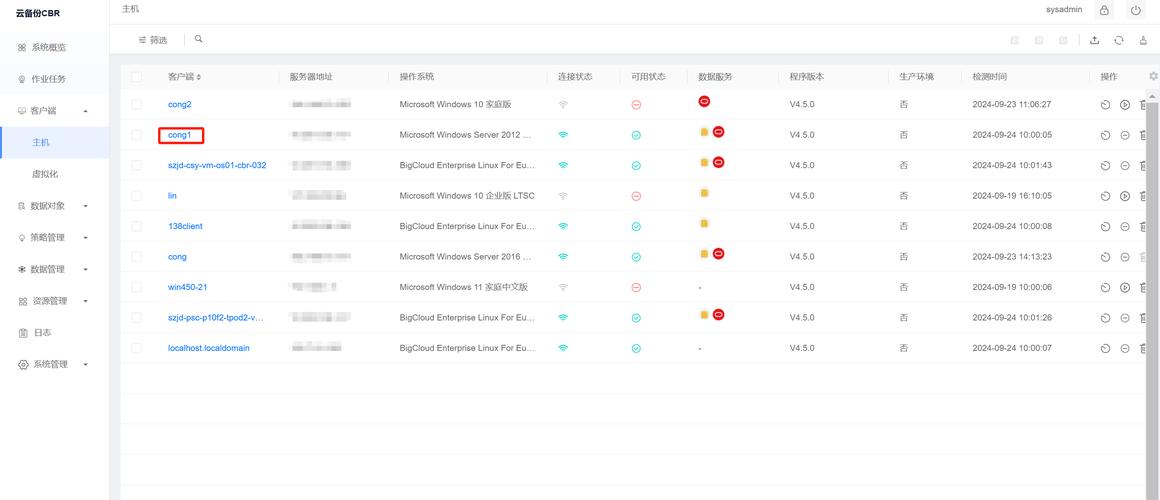Go to 系统概览 in the sidebar
The width and height of the screenshot is (1160, 500).
point(48,47)
